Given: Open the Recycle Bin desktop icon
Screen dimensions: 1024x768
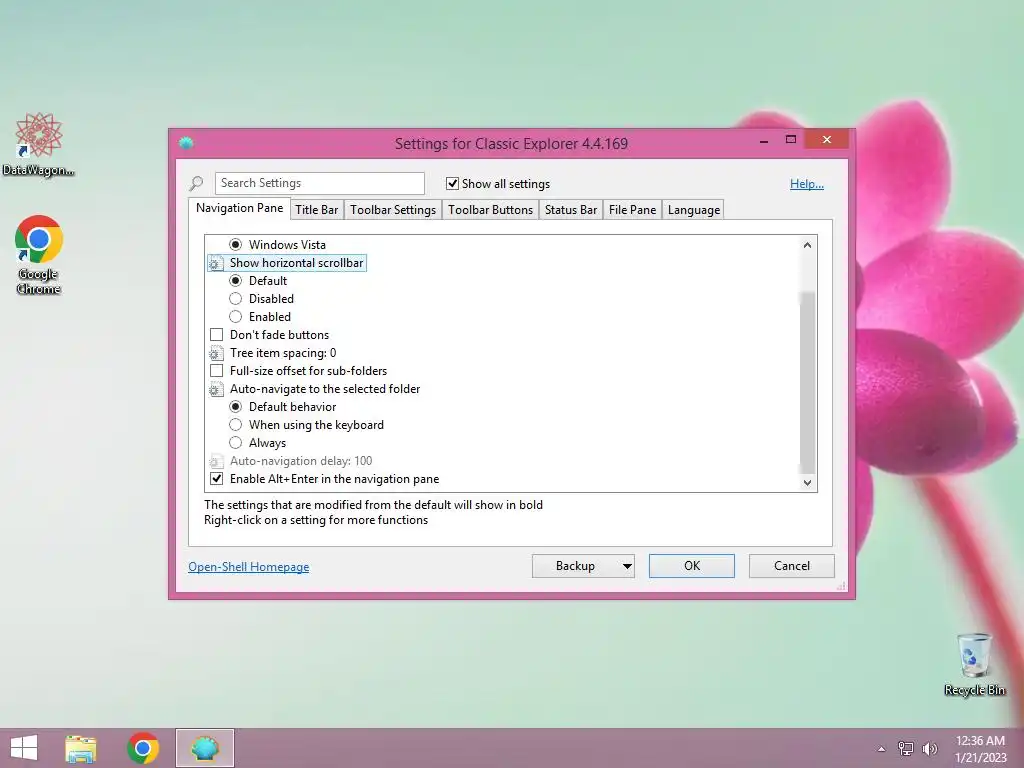Looking at the screenshot, I should click(974, 664).
